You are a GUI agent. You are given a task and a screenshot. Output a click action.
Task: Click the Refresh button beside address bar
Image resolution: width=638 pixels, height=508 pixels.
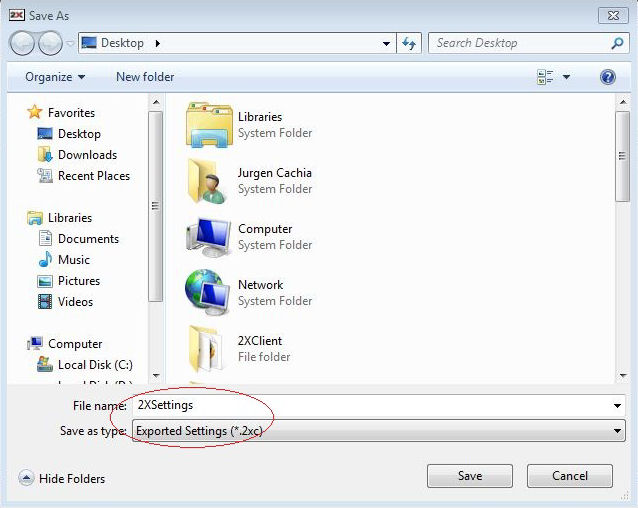click(x=409, y=43)
